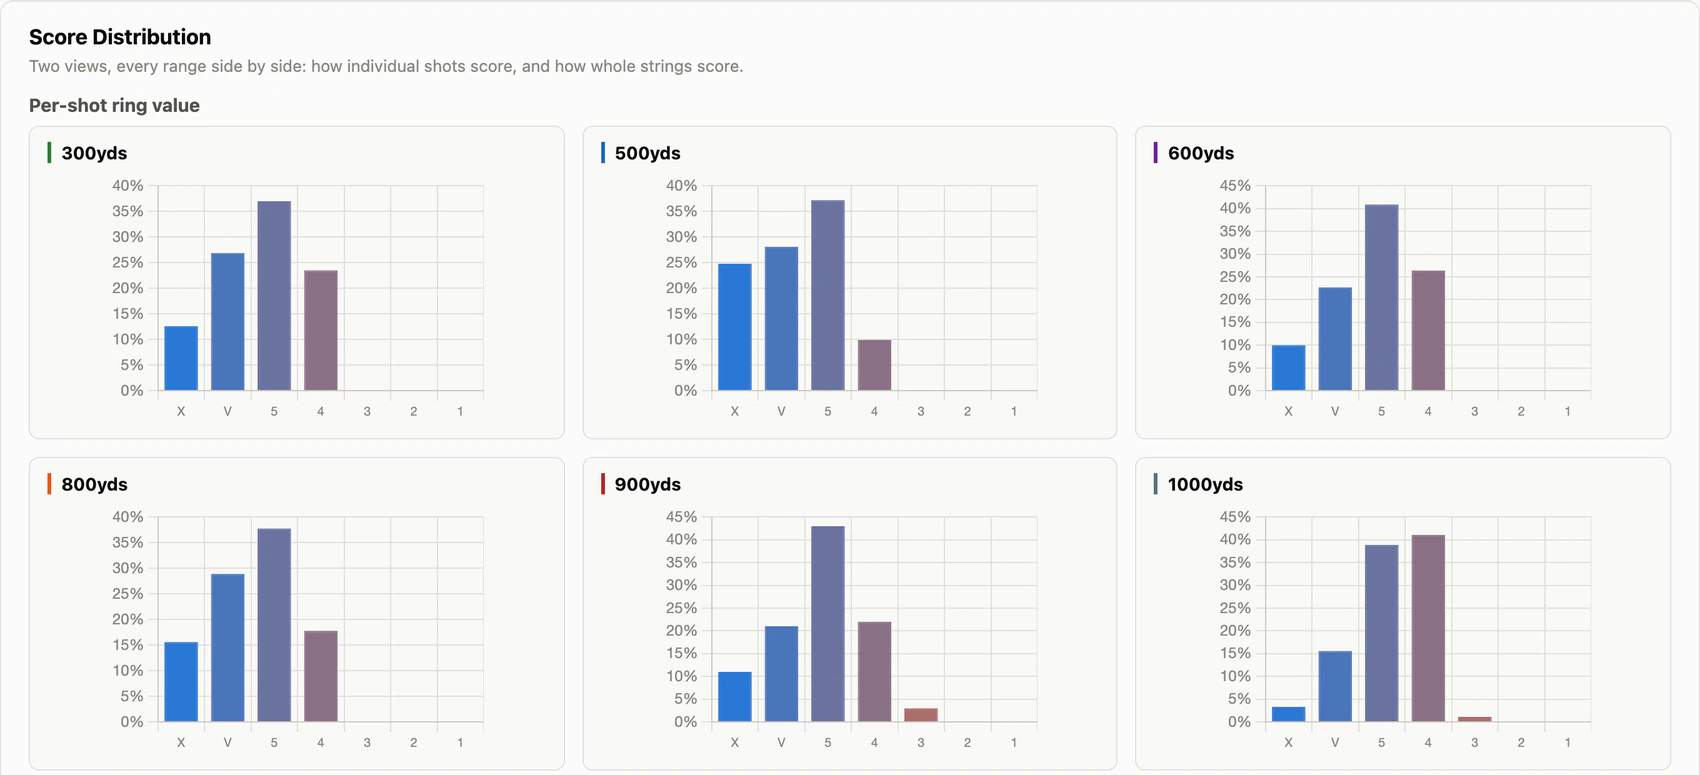Choose the 4 bar in the 800yds chart

pos(321,676)
